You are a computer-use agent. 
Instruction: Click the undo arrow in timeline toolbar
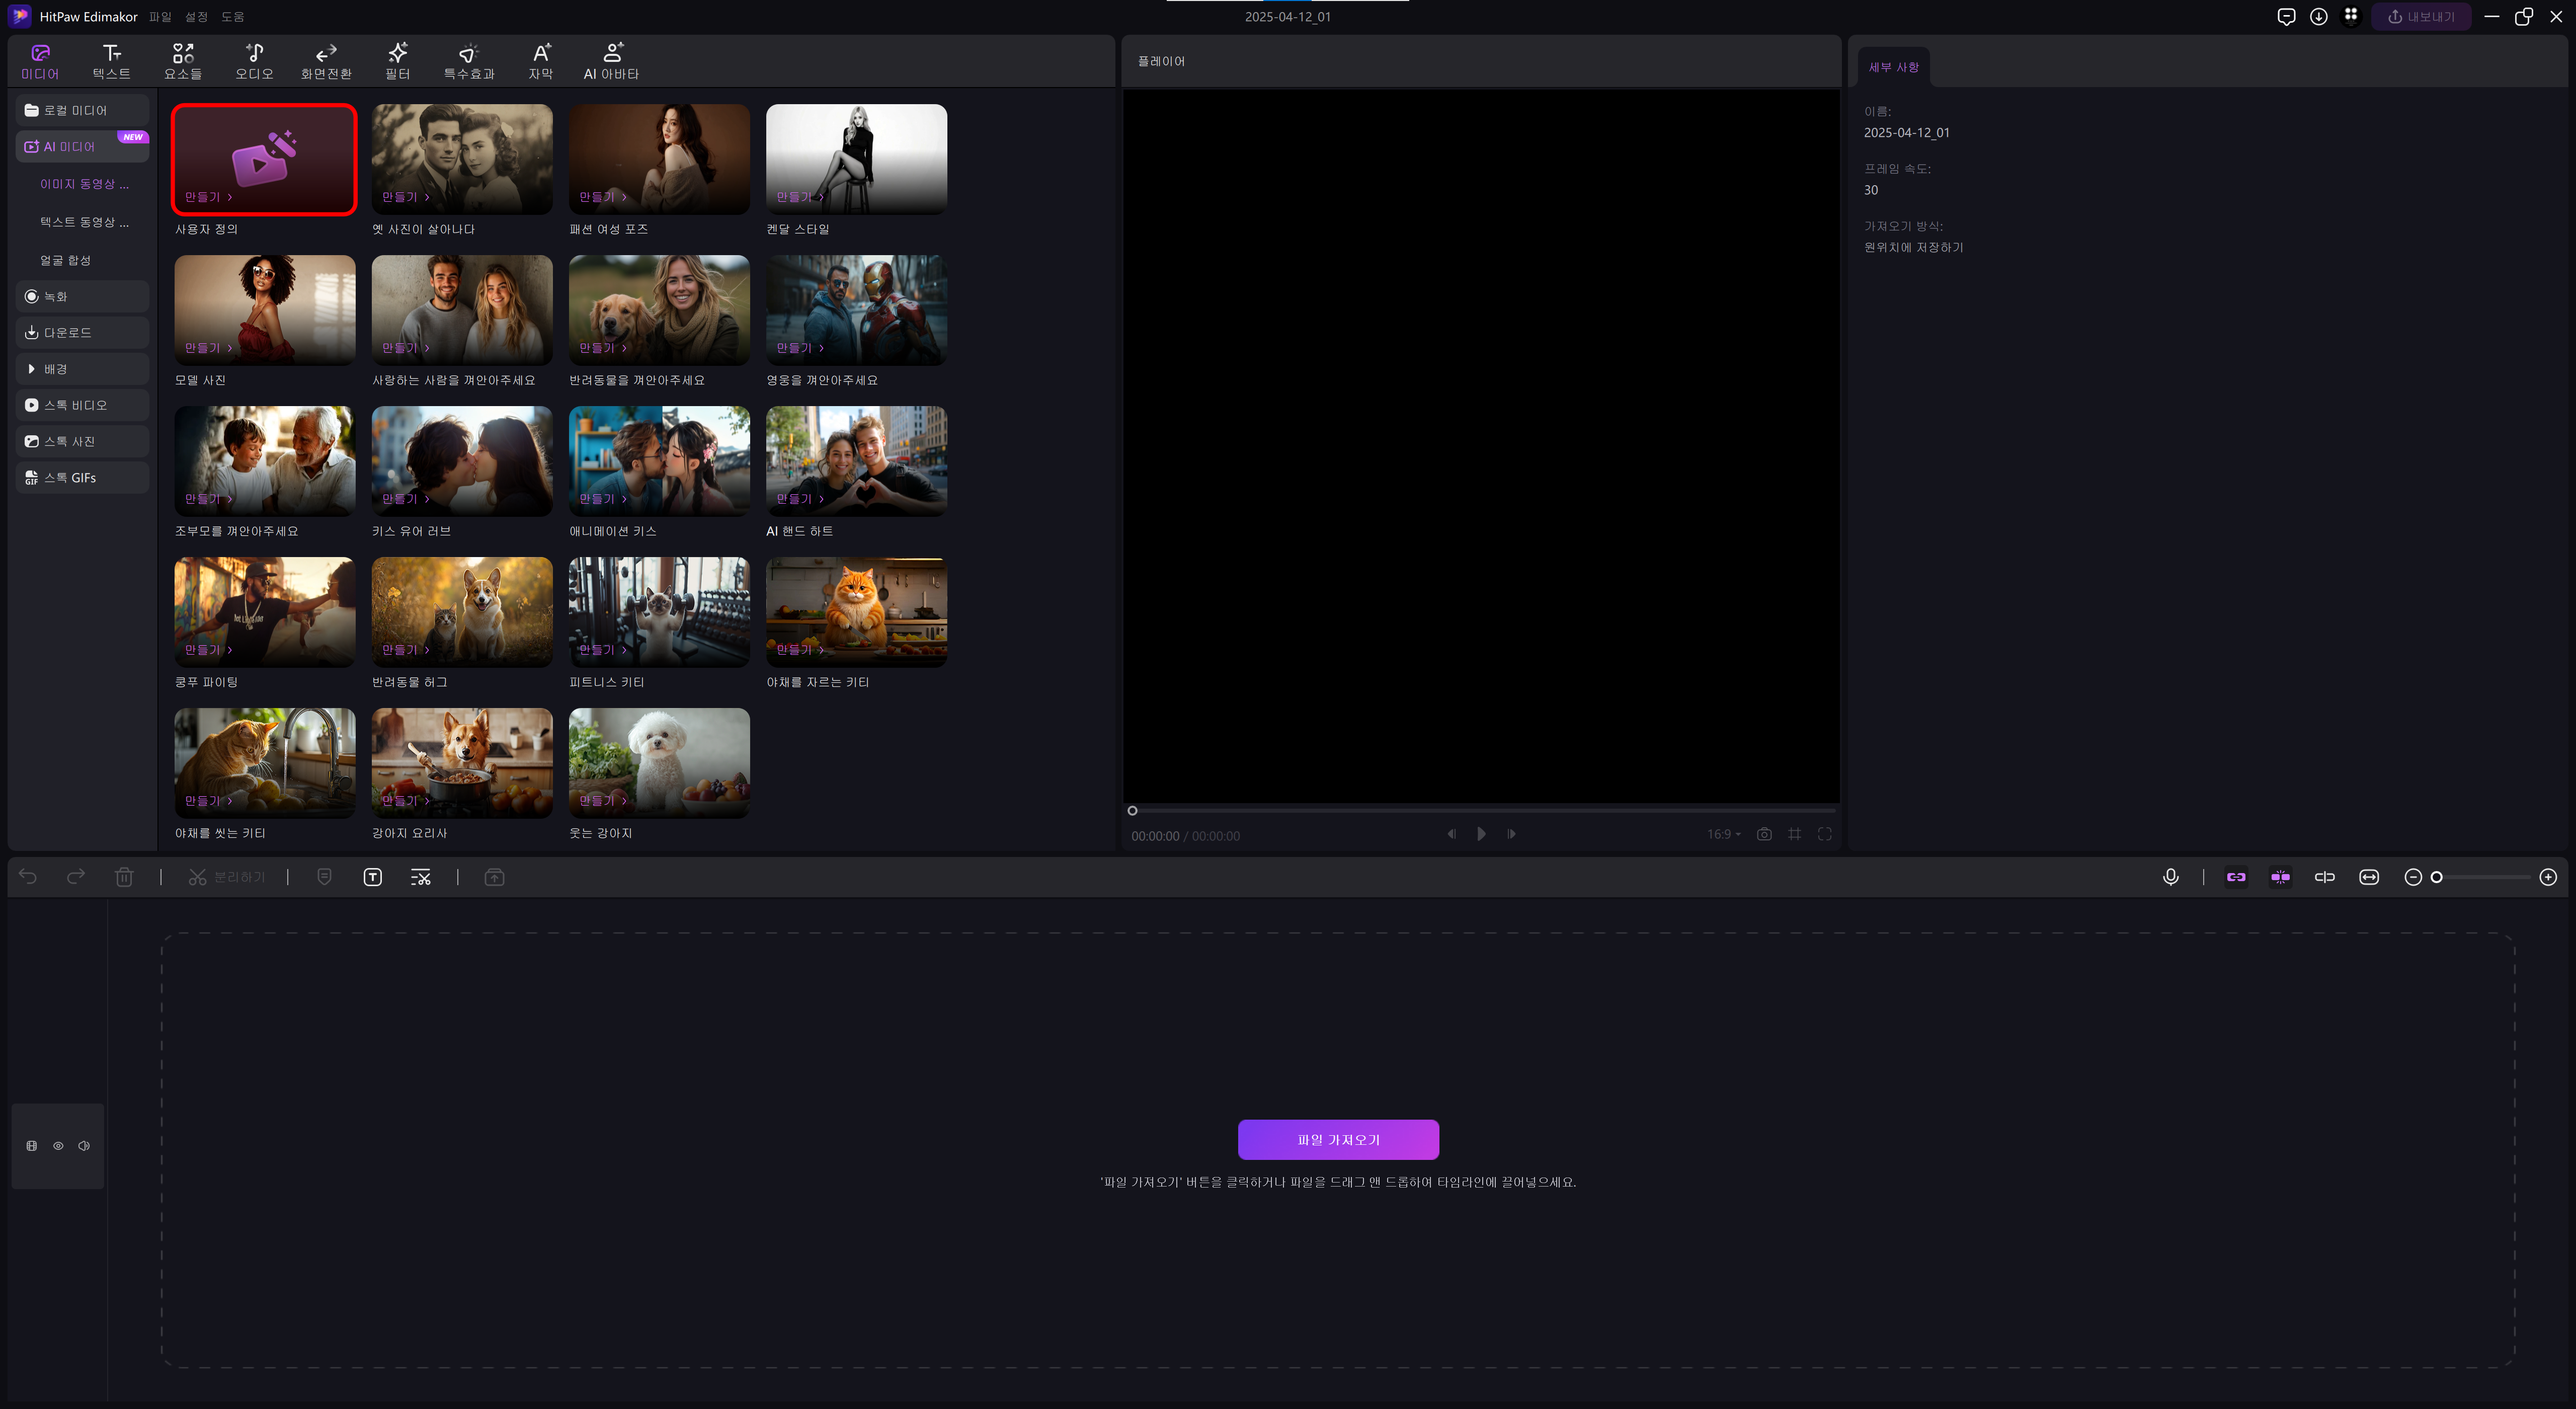coord(28,877)
